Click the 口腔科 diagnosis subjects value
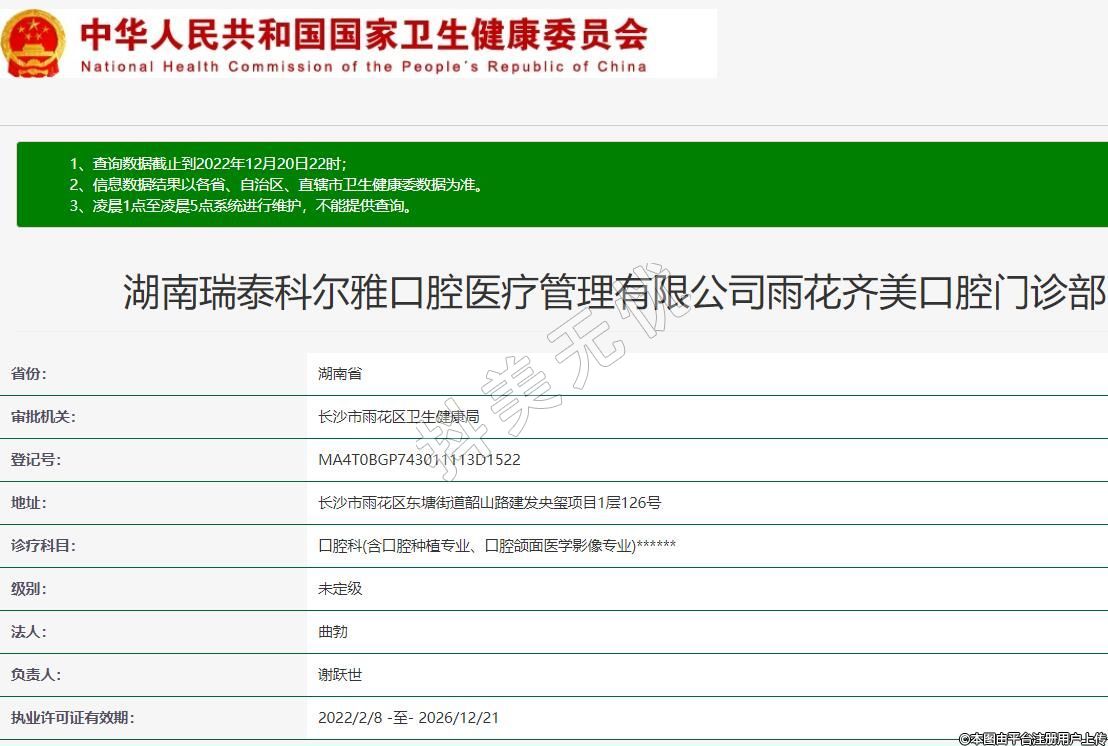The image size is (1108, 746). 497,546
